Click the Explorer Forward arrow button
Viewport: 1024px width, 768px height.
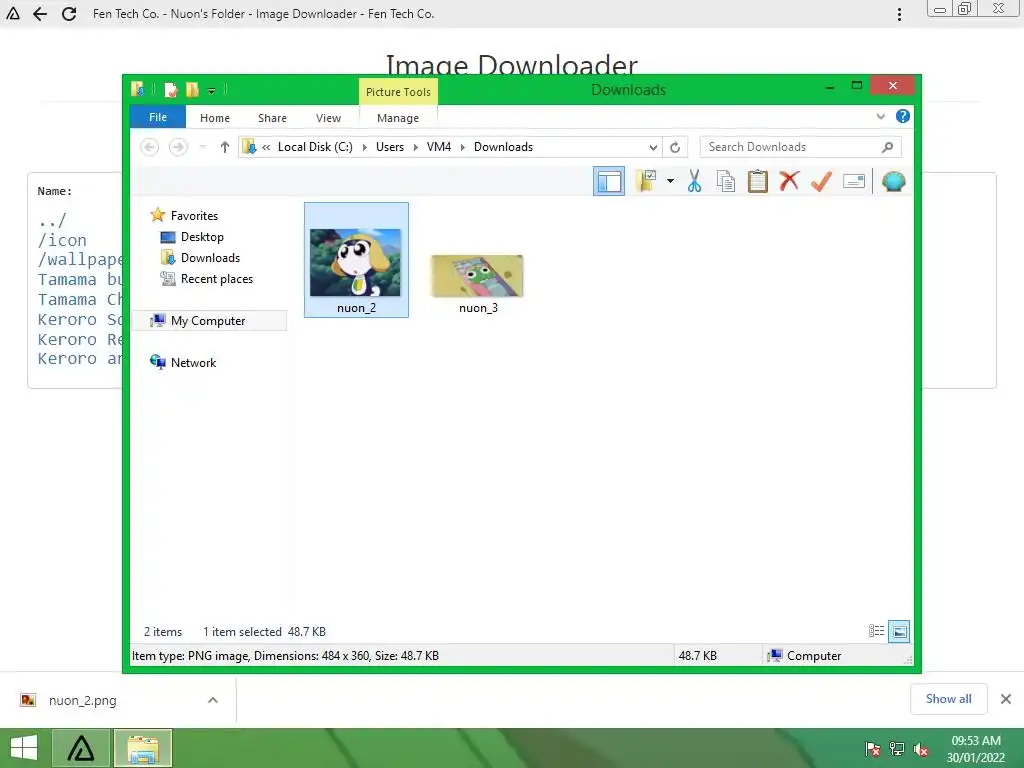178,147
